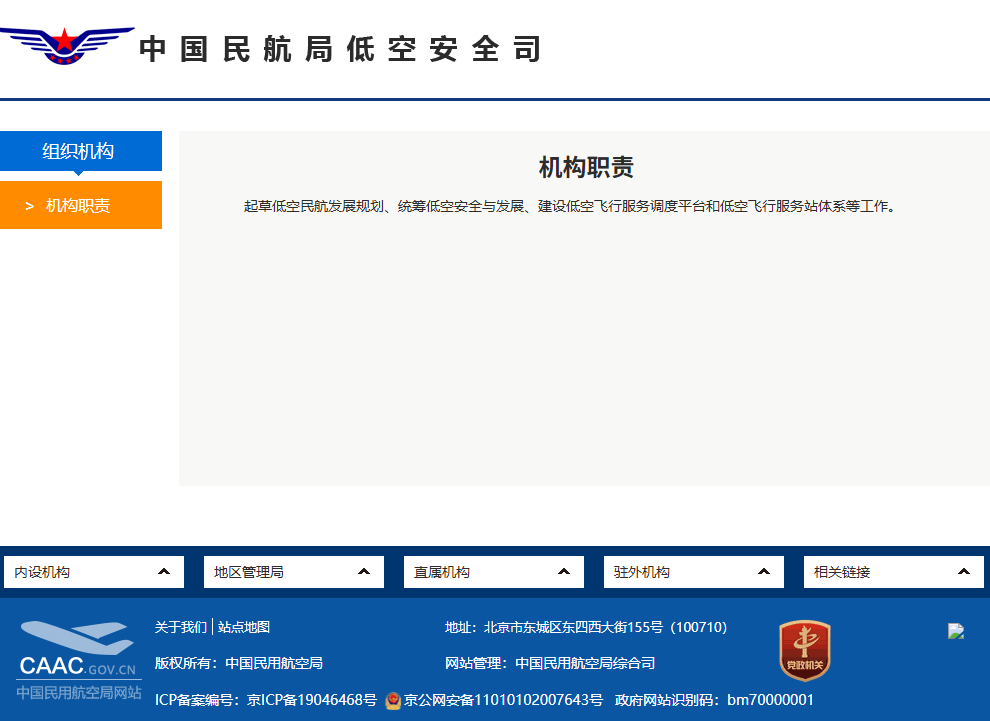The width and height of the screenshot is (990, 721).
Task: Click the police badge icon before 京公网安备
Action: click(x=393, y=701)
